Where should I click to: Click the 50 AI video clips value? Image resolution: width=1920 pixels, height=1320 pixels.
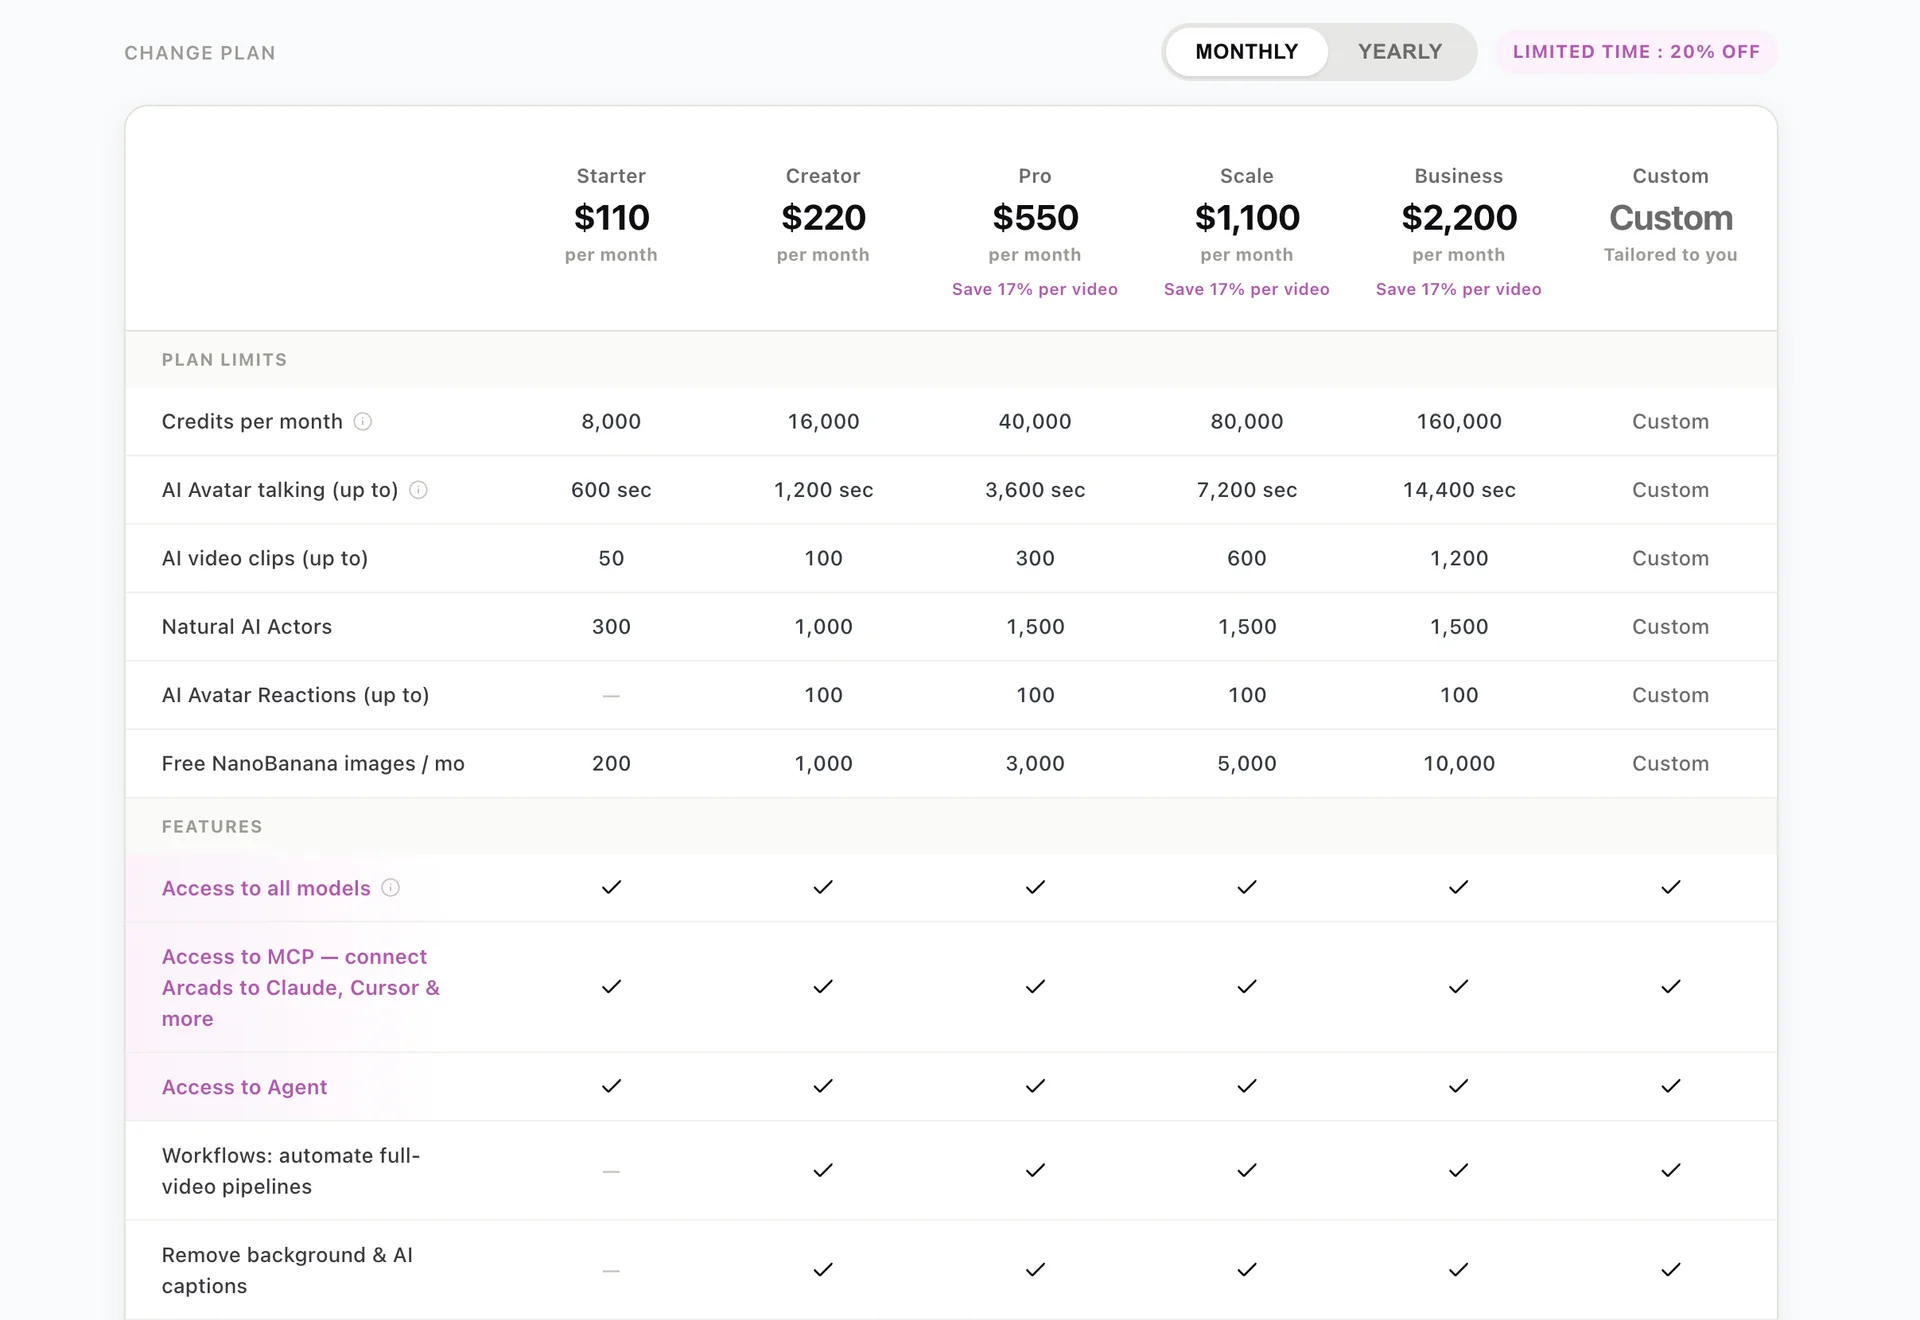point(611,558)
